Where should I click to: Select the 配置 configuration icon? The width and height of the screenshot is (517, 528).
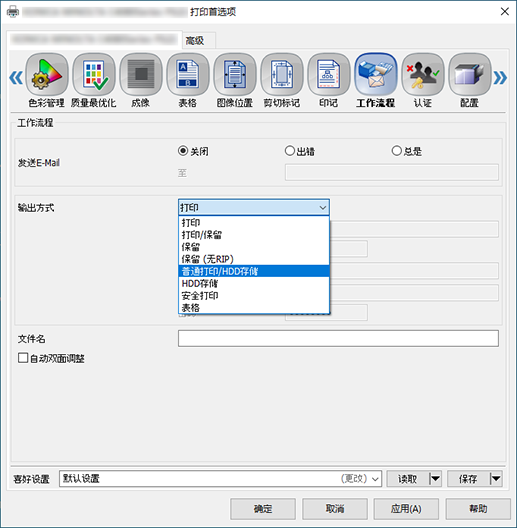(470, 75)
